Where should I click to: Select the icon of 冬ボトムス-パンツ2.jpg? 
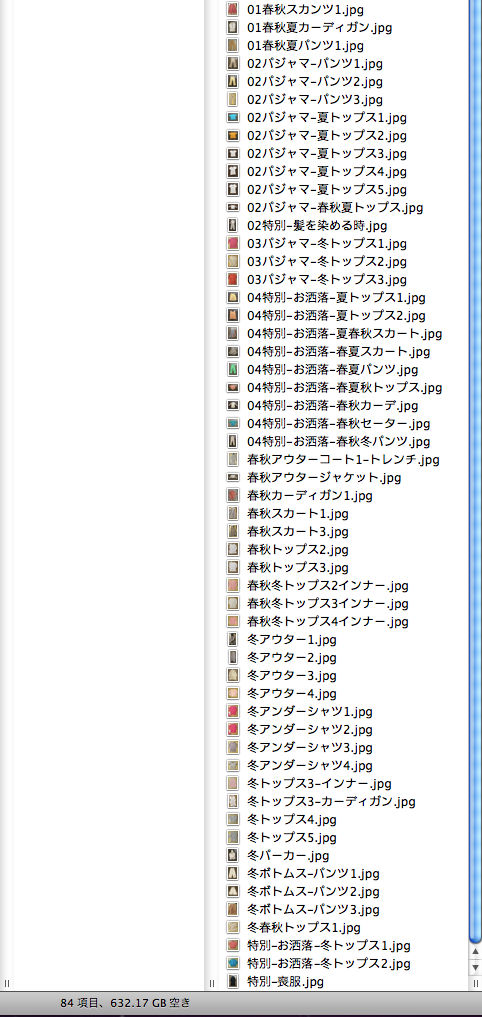[x=233, y=892]
